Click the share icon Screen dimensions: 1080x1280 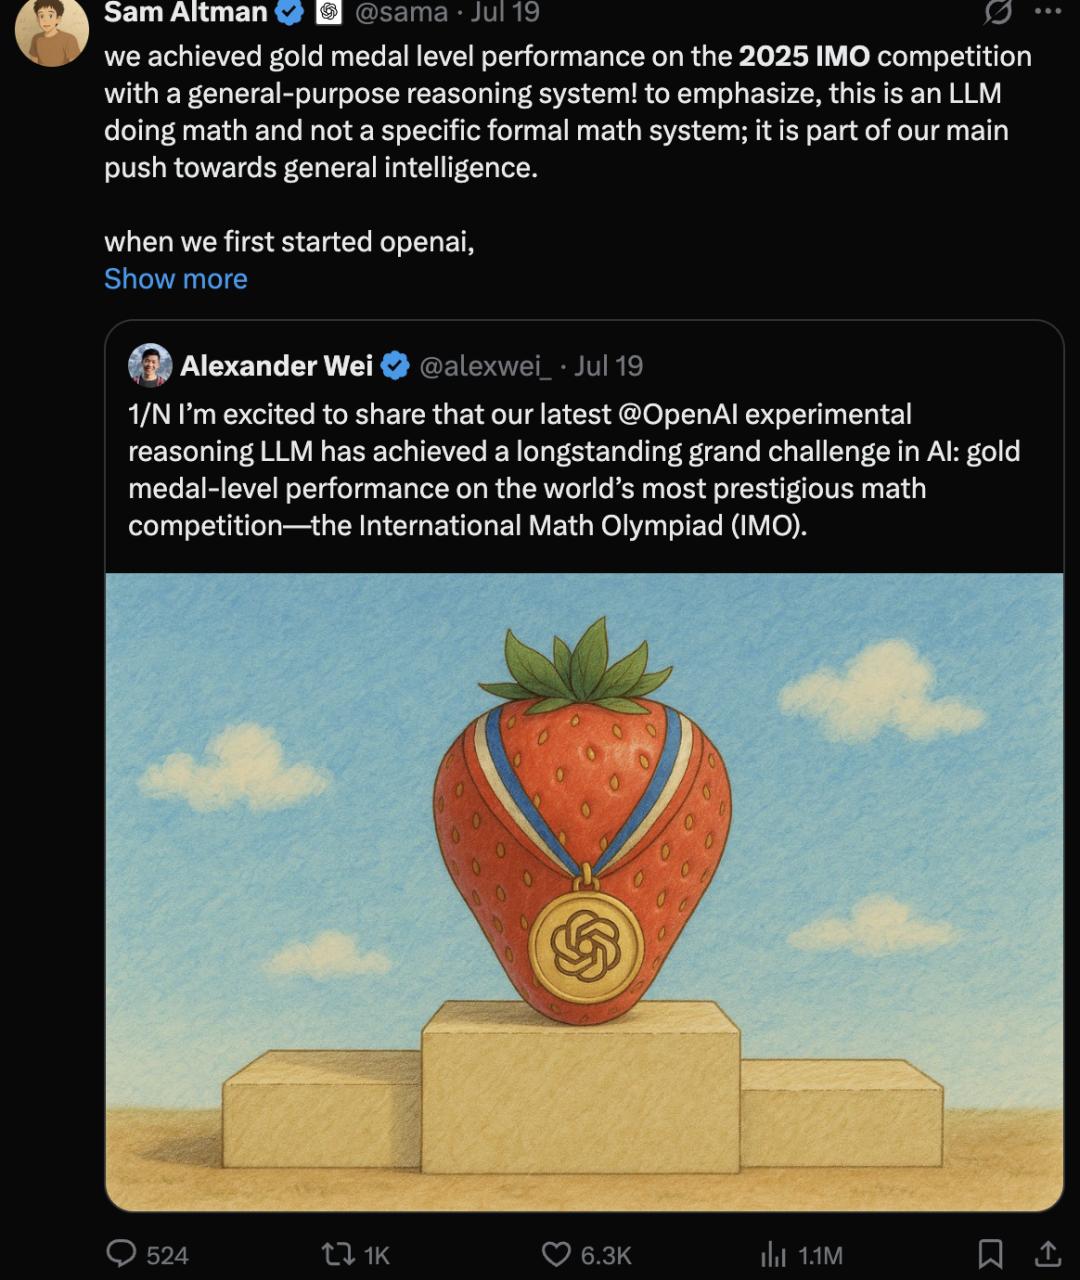point(1047,1252)
